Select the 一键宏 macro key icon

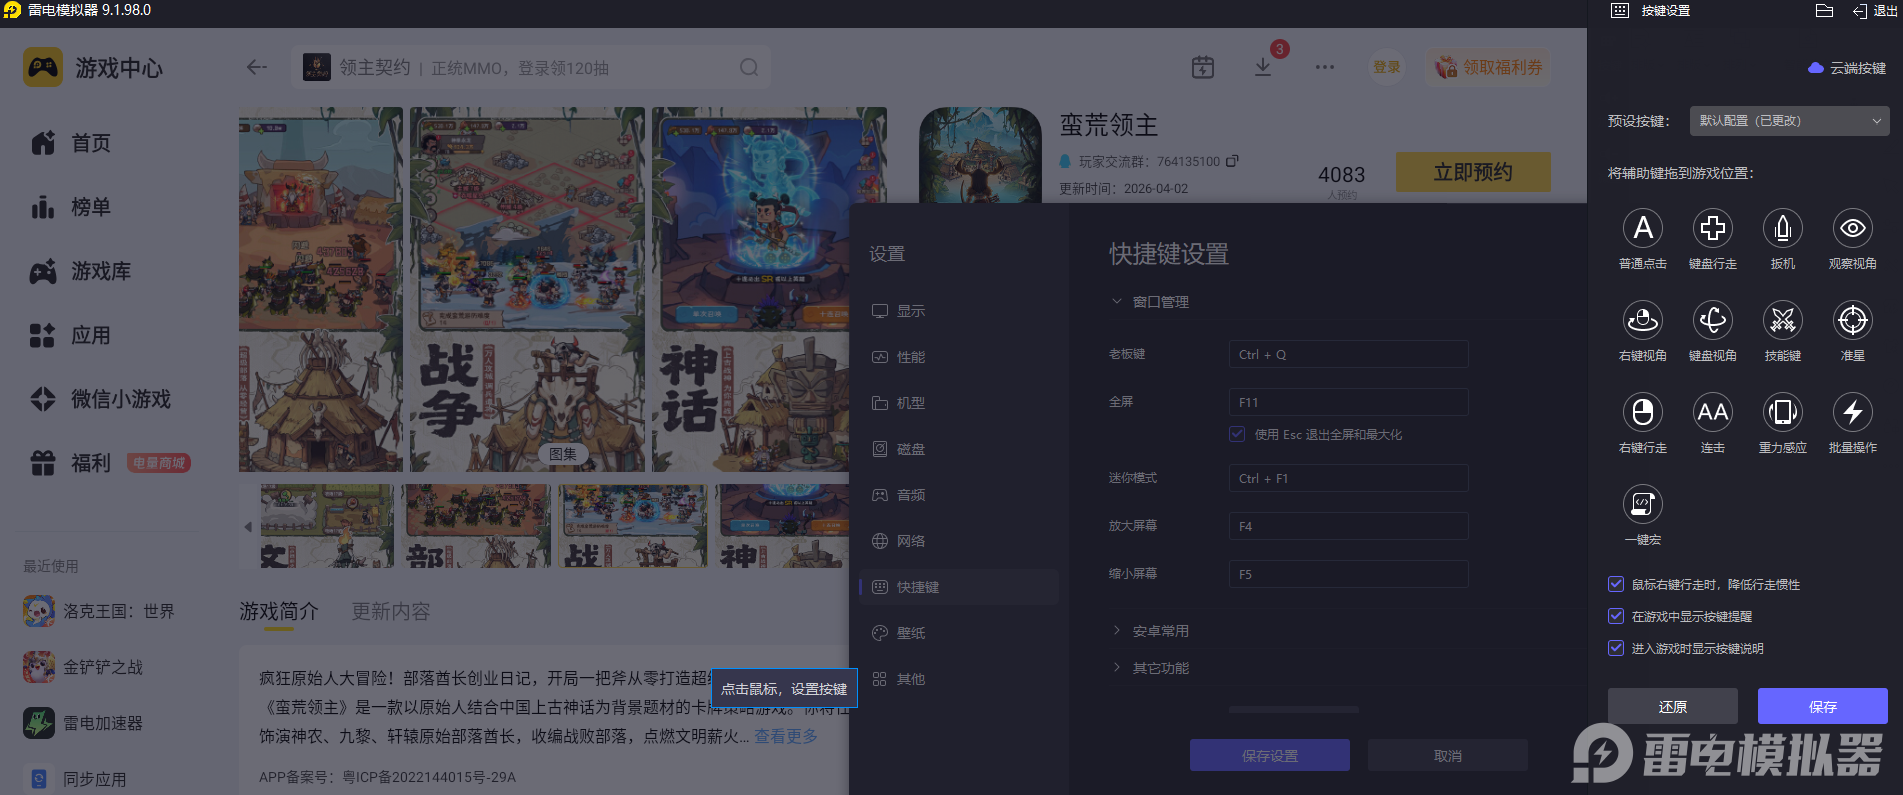(x=1642, y=504)
